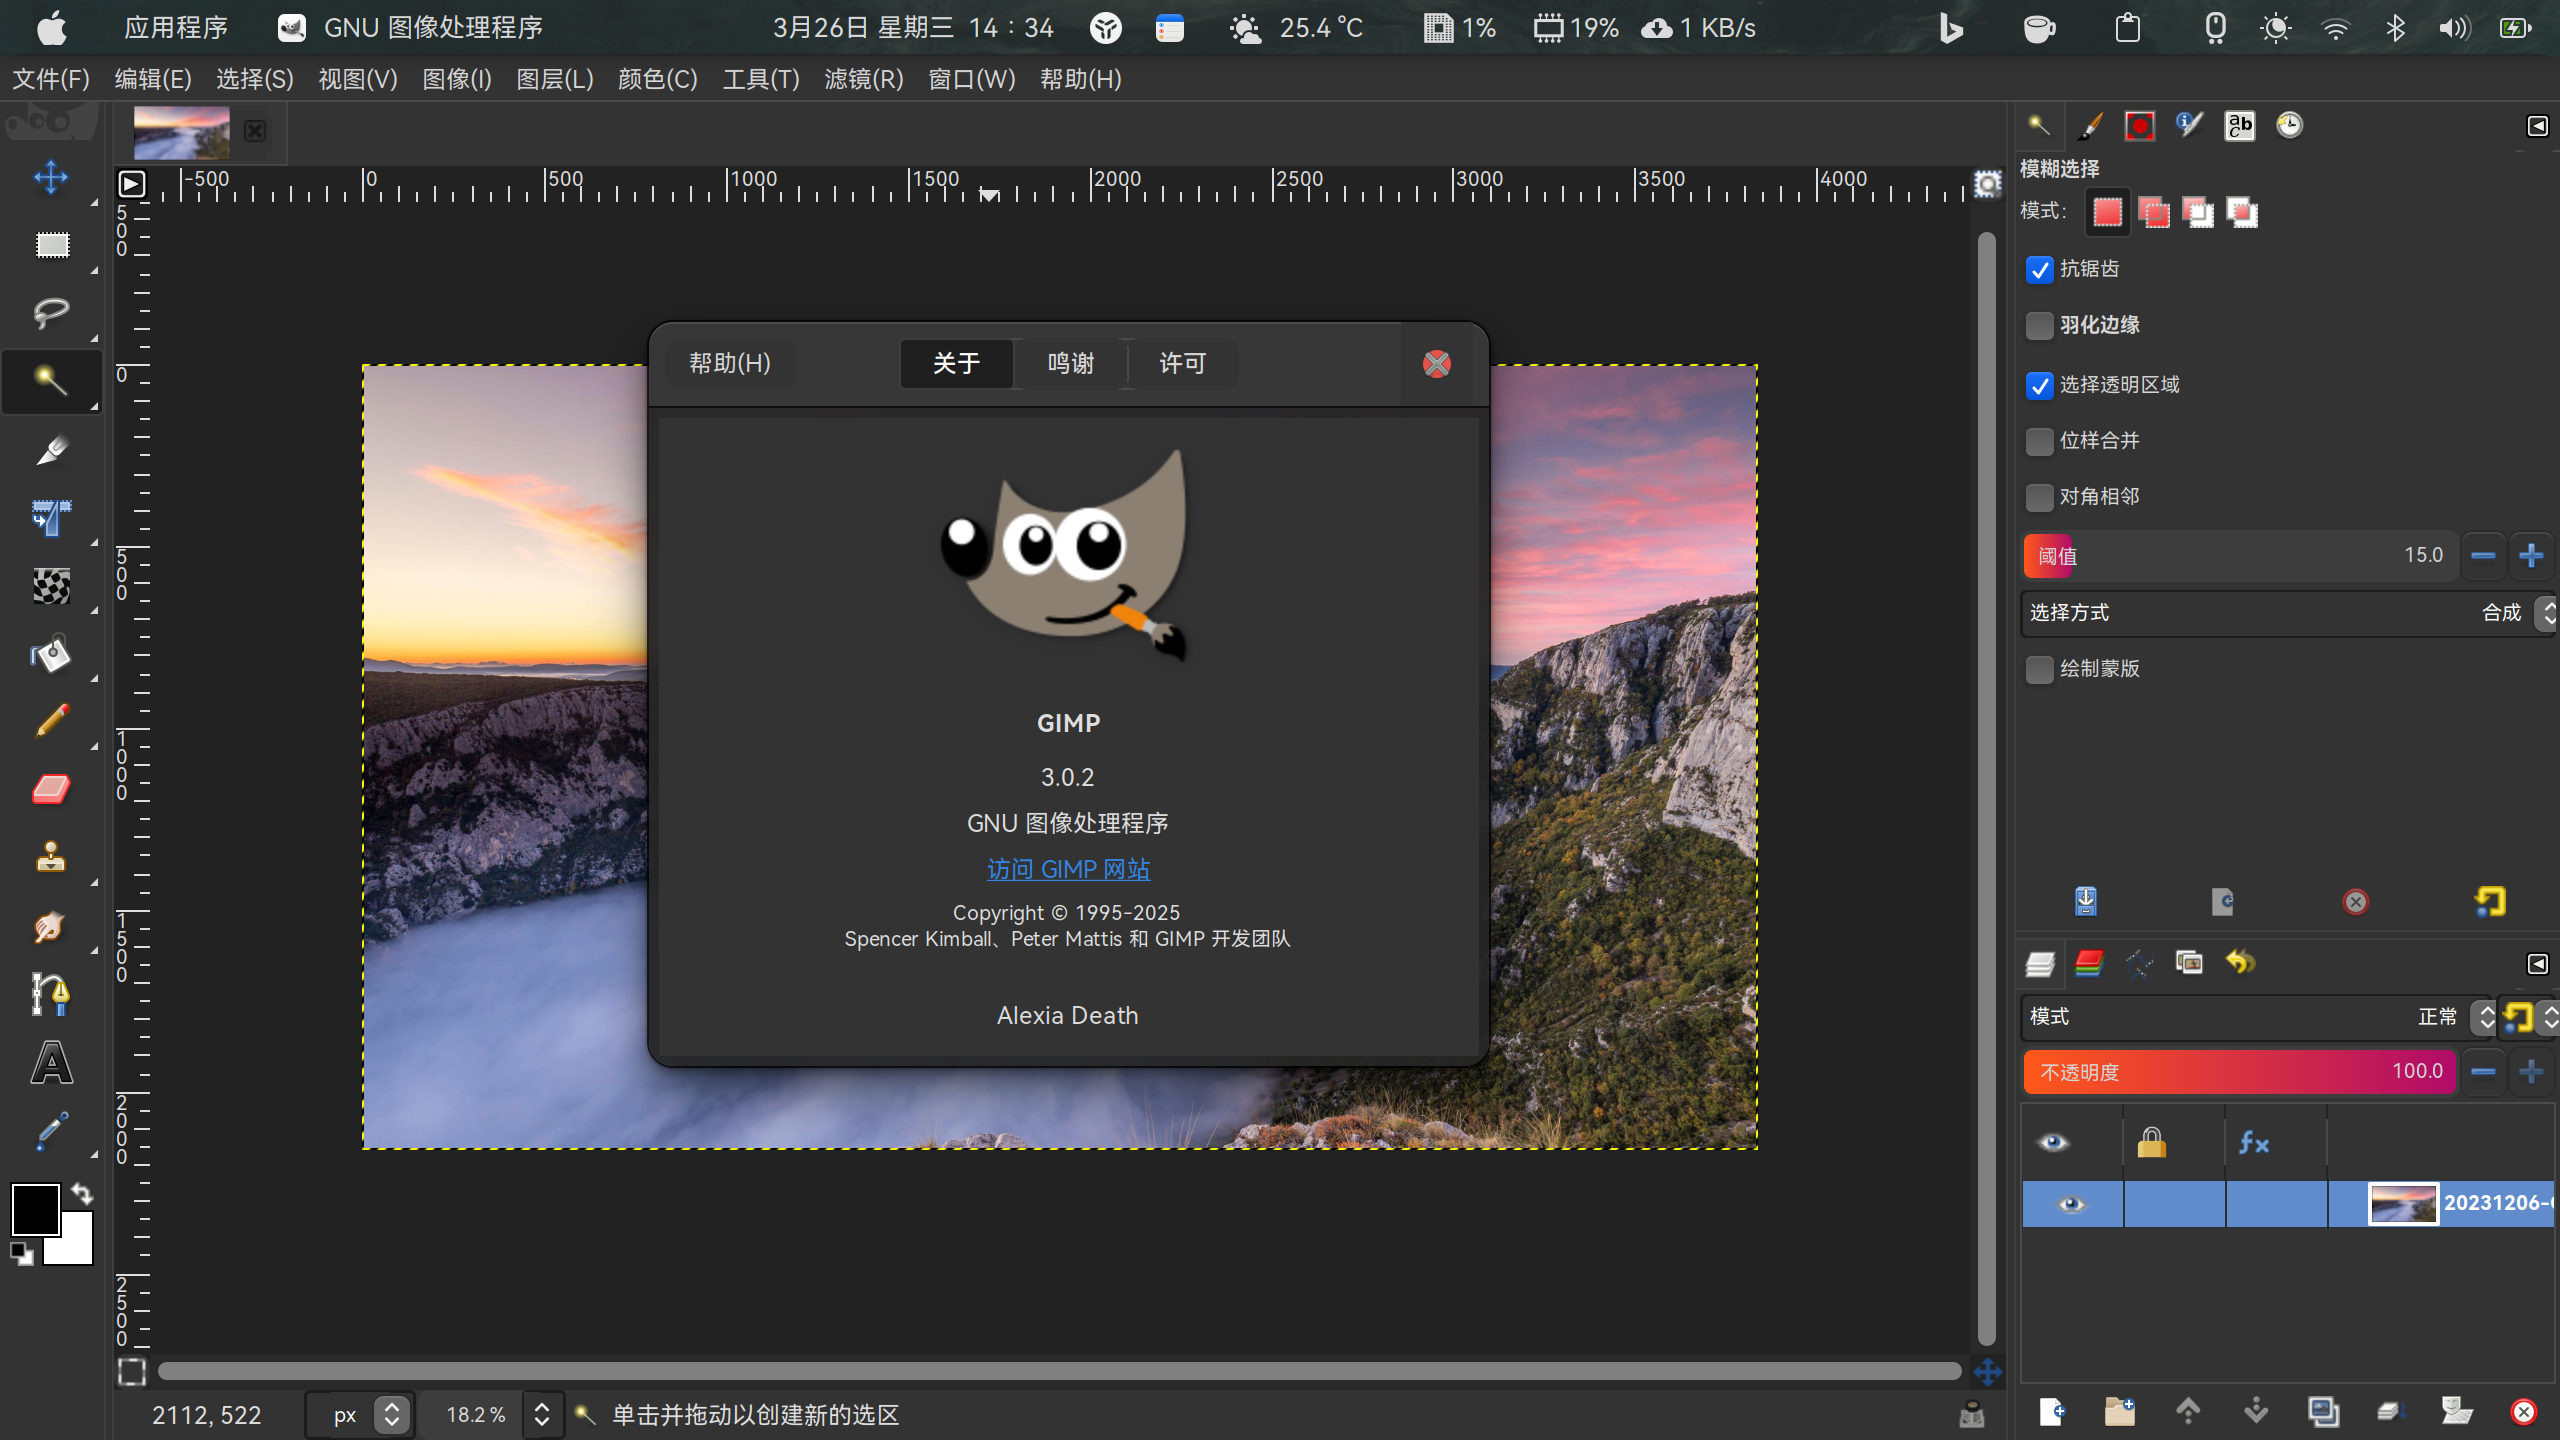Enable the 绘制蒙版 checkbox
Screen dimensions: 2560x1440
point(2039,670)
